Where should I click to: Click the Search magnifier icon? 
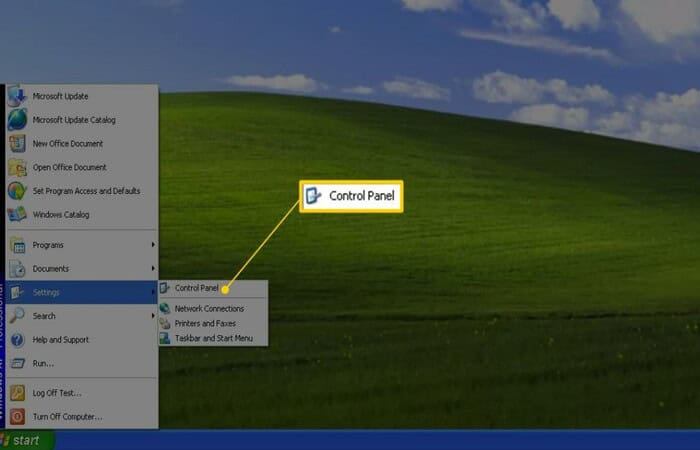click(x=17, y=316)
